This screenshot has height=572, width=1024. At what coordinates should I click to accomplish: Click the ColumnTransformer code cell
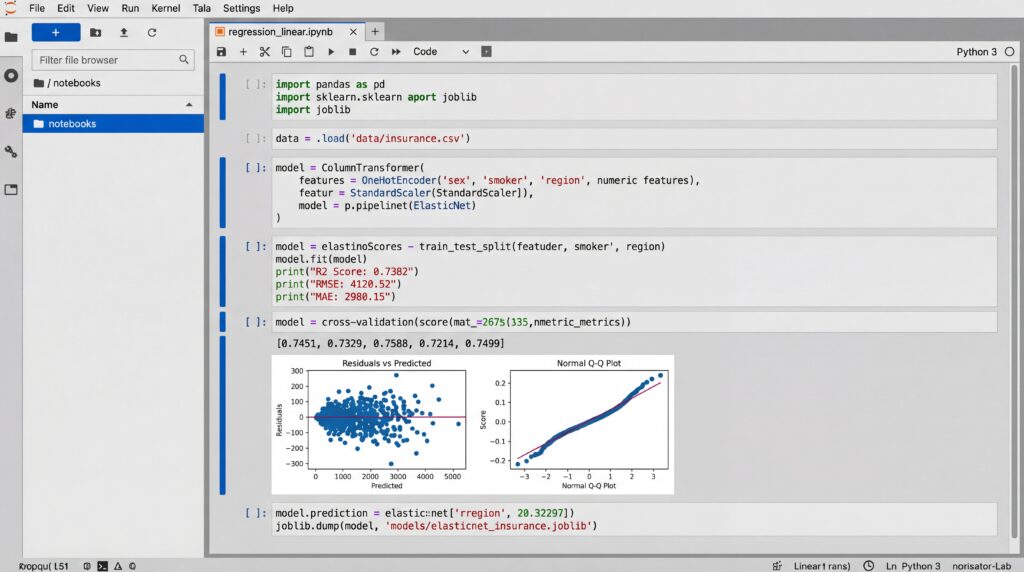[633, 193]
